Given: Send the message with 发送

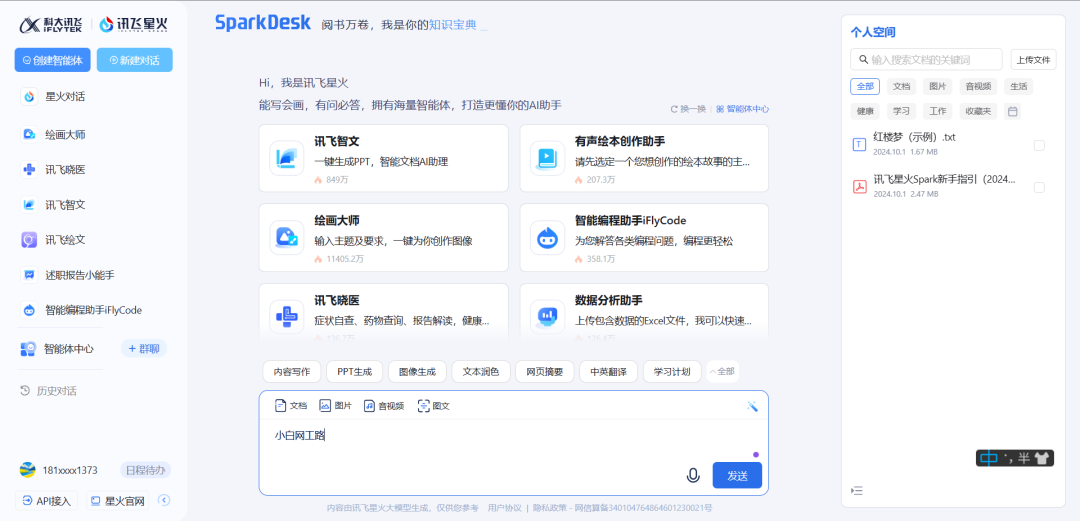Looking at the screenshot, I should [737, 476].
